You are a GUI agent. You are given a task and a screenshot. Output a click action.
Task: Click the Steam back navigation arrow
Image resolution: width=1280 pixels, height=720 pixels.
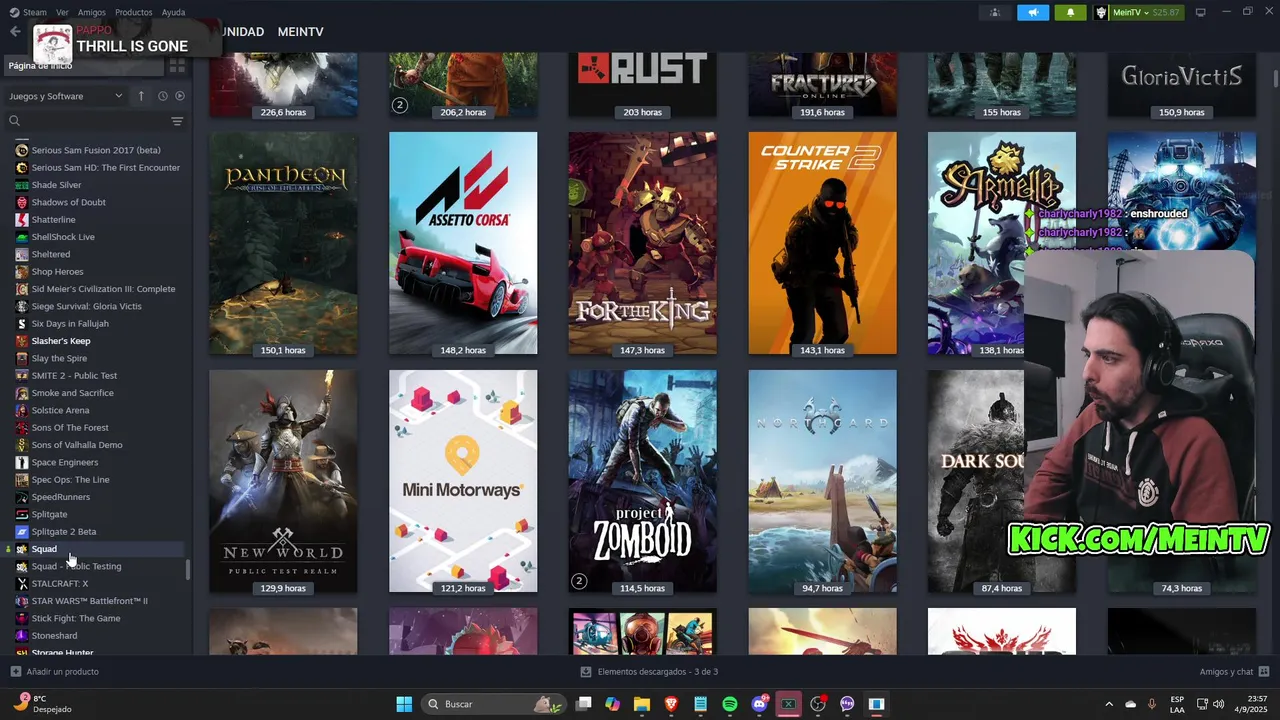tap(15, 32)
